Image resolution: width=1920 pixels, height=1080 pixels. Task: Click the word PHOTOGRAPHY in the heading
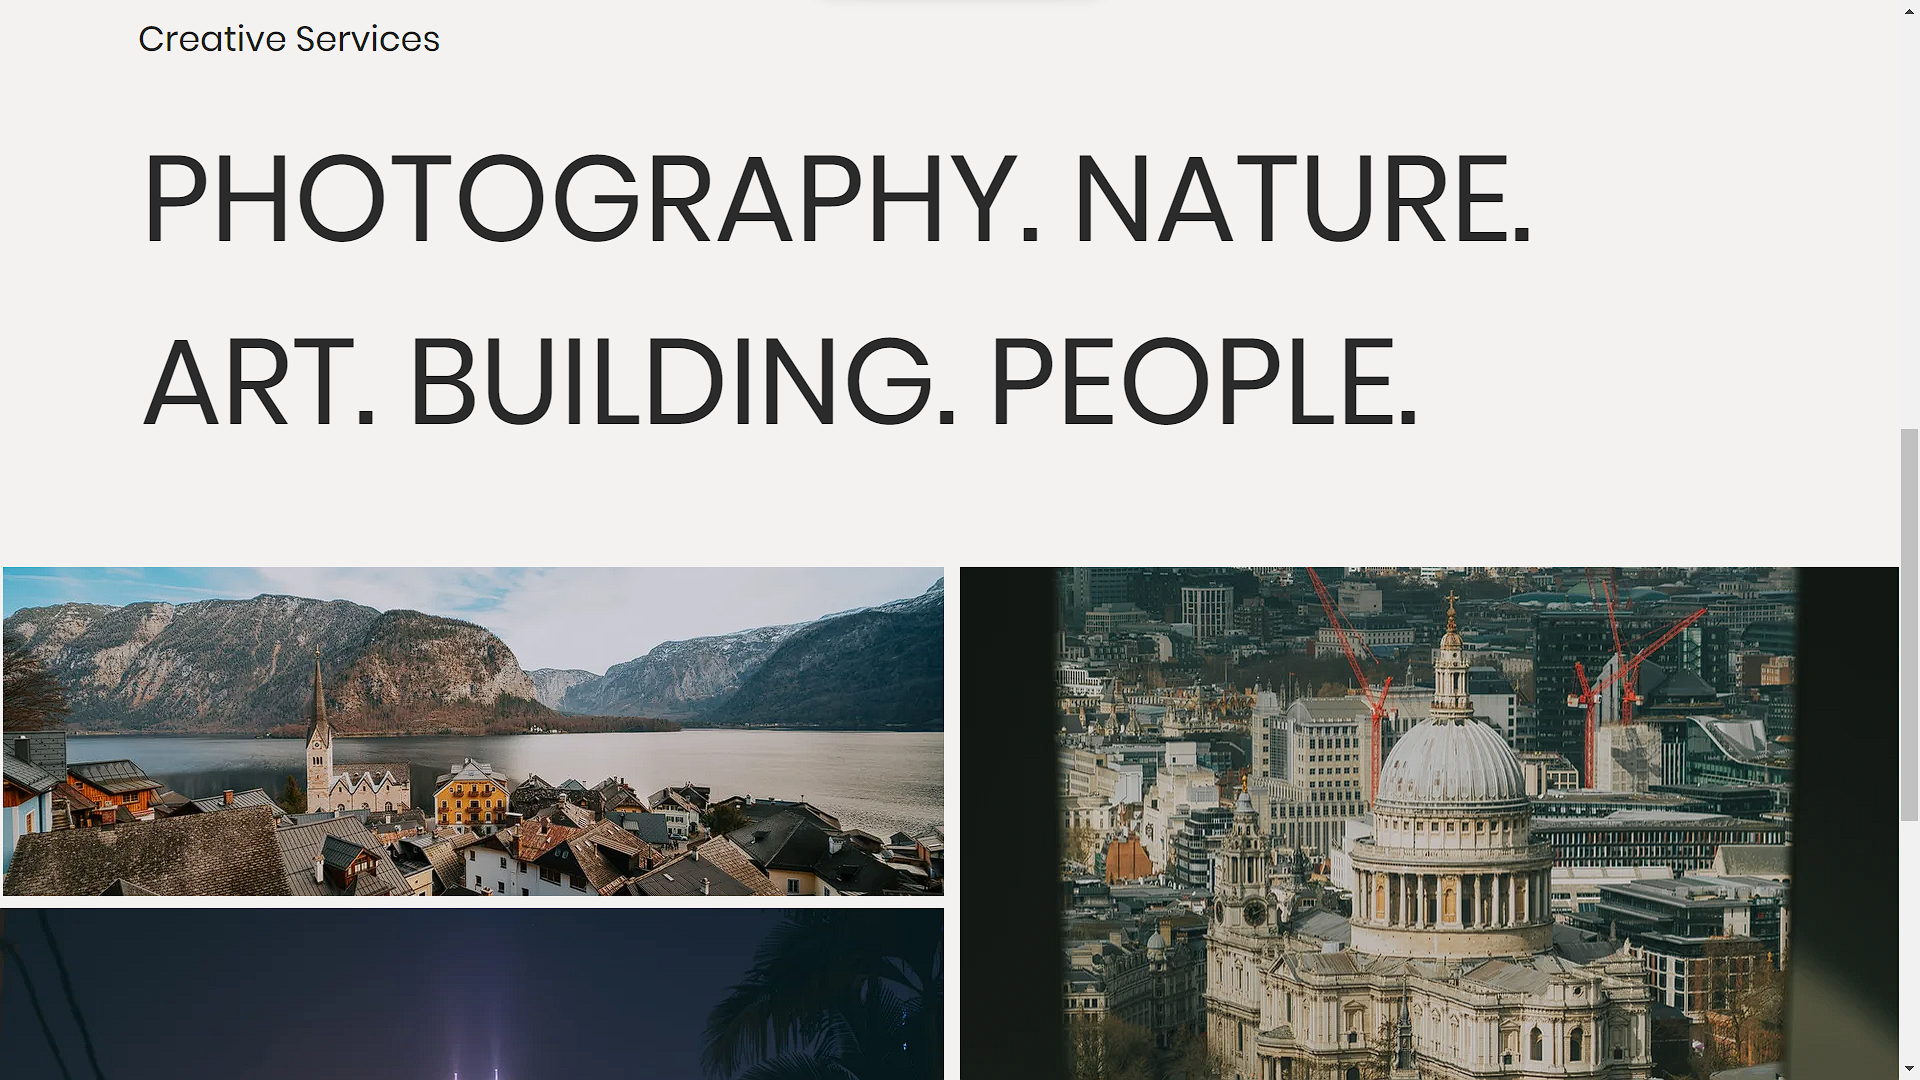tap(579, 198)
